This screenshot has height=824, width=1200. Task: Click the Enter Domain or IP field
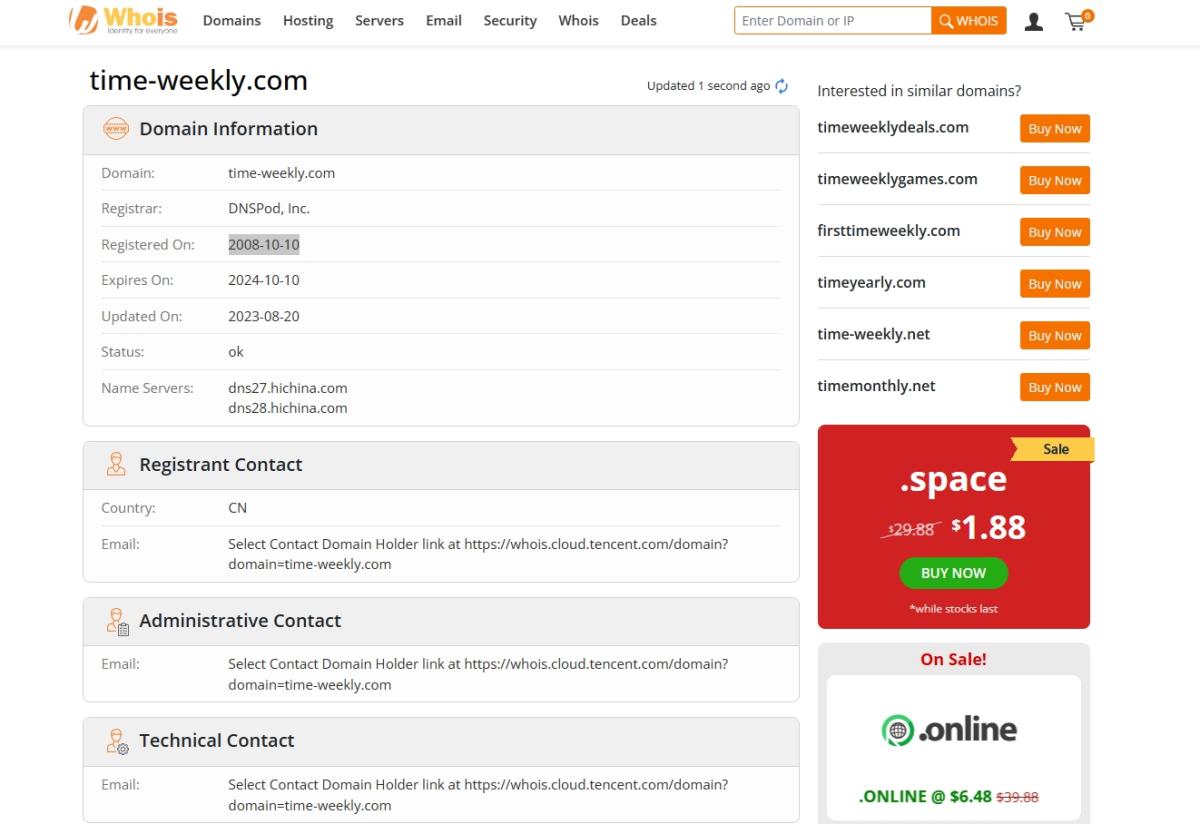pyautogui.click(x=832, y=21)
